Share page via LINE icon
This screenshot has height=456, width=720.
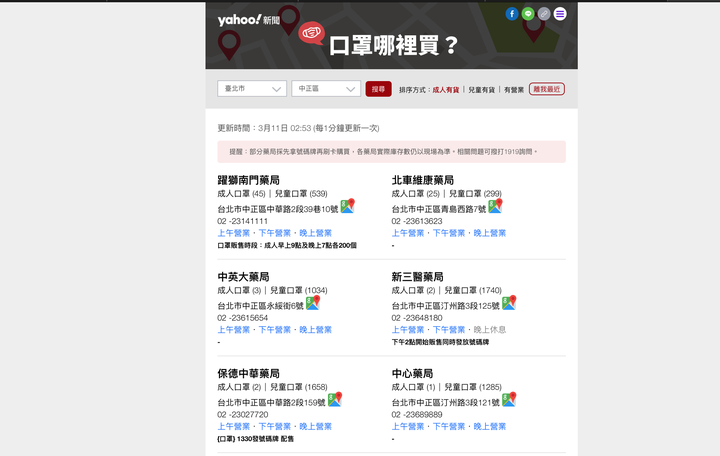coord(528,14)
